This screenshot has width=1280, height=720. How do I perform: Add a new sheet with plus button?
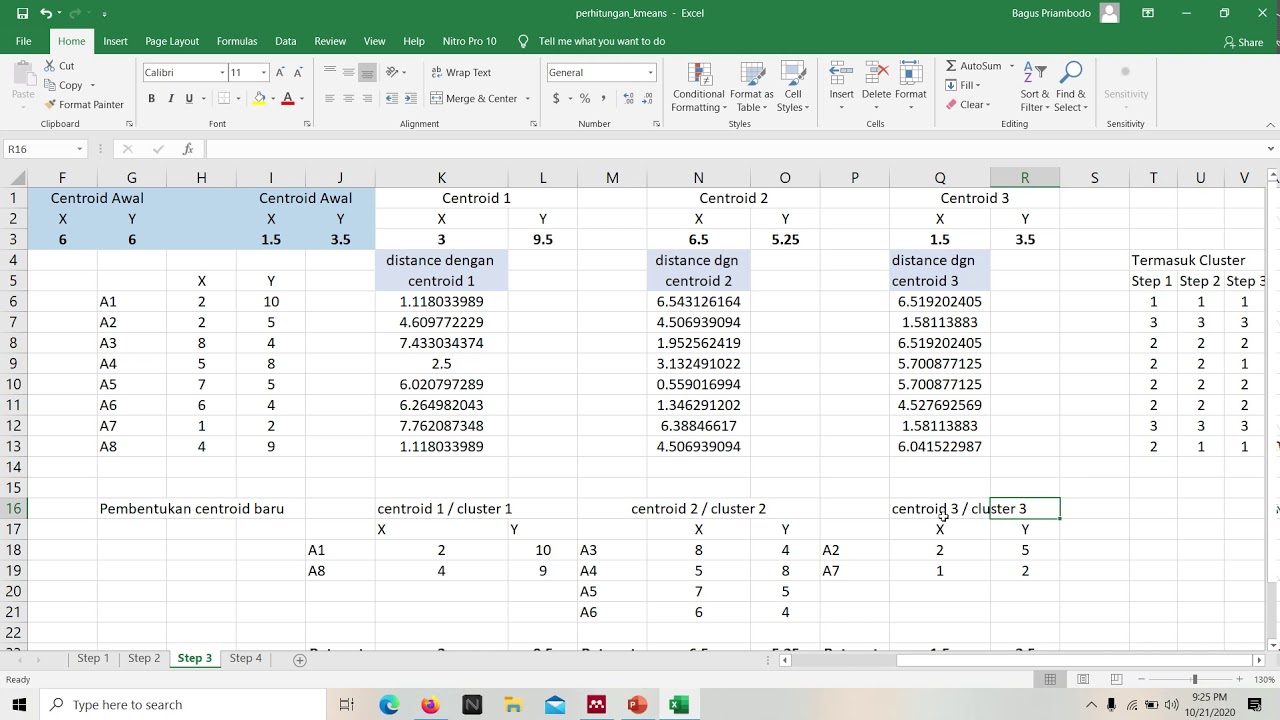[299, 659]
